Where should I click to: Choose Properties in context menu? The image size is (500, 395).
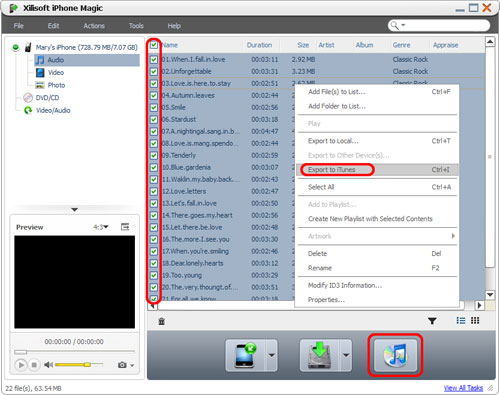[377, 300]
